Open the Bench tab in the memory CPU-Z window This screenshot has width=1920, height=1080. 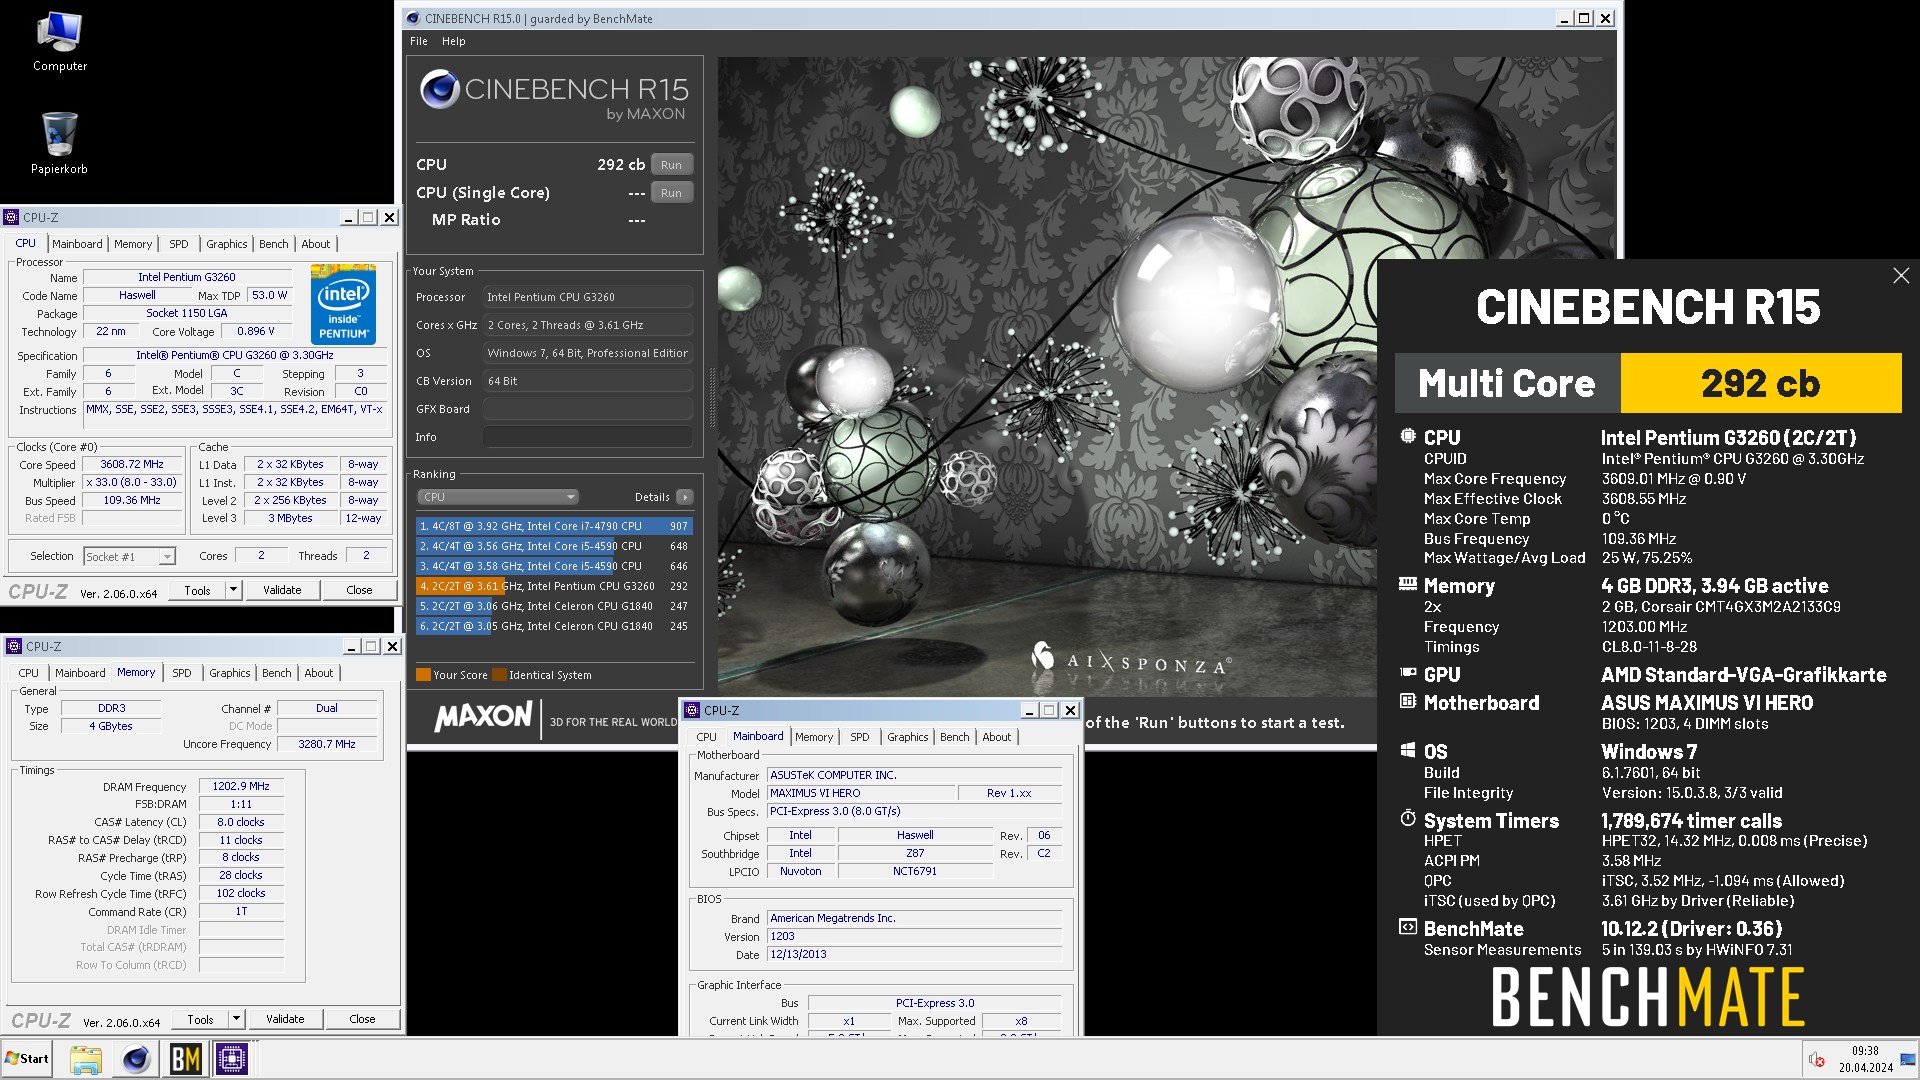(x=277, y=673)
